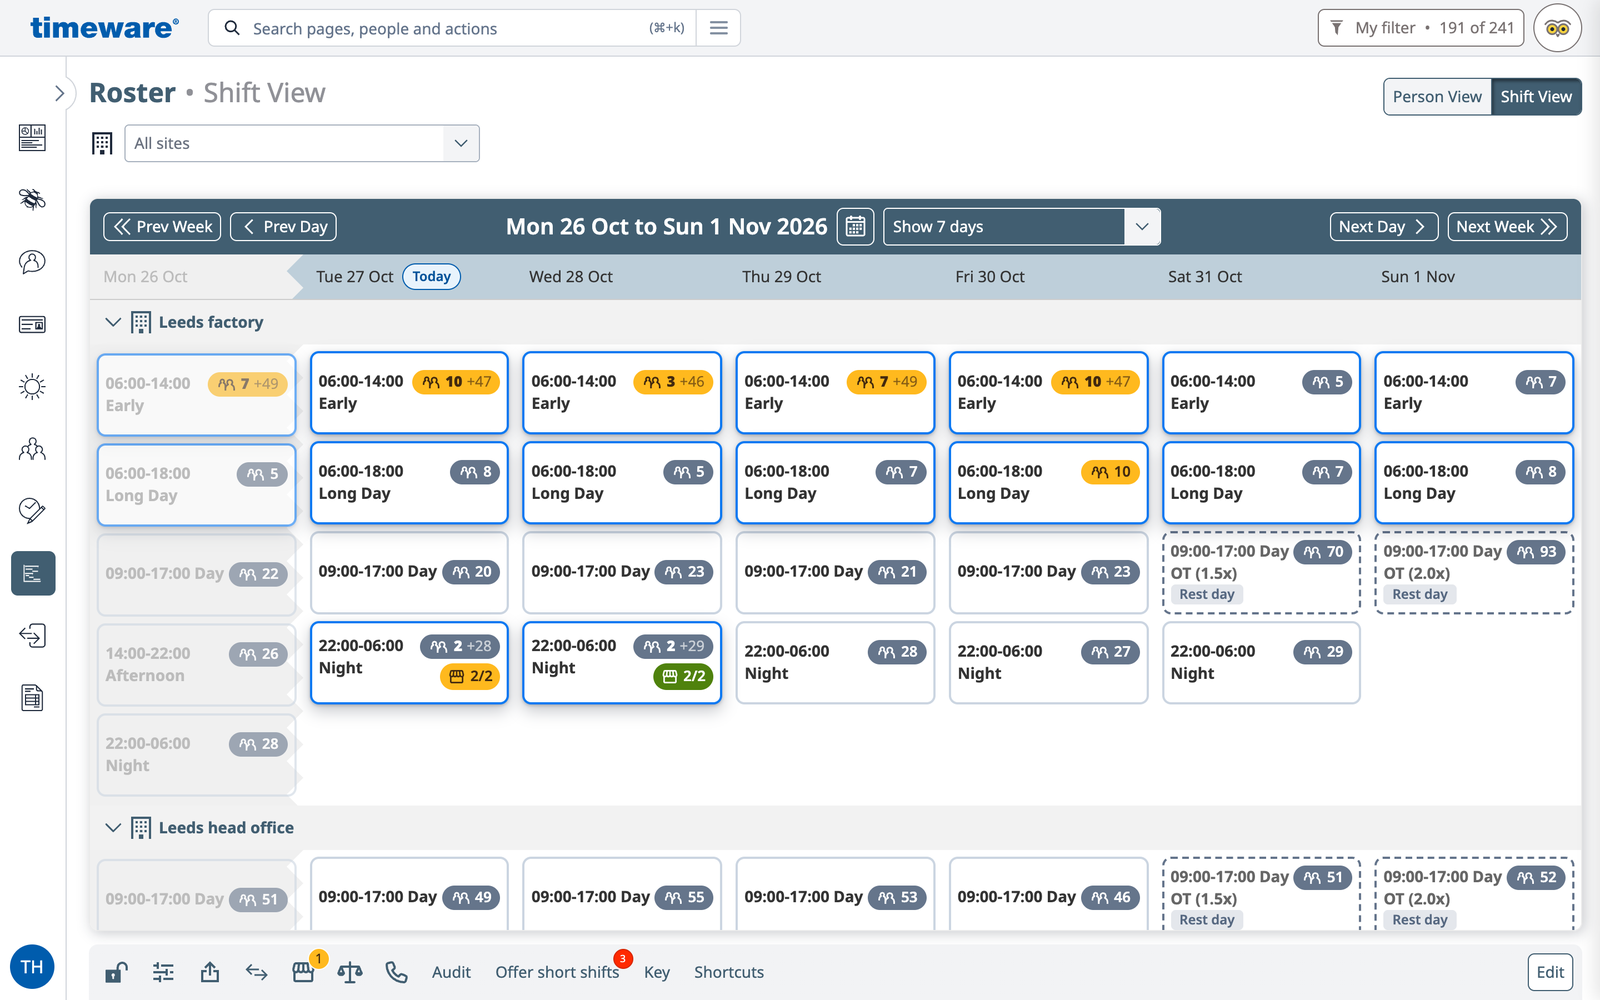Click the swap arrows toolbar icon
Screen dimensions: 1600x1000
coord(257,972)
